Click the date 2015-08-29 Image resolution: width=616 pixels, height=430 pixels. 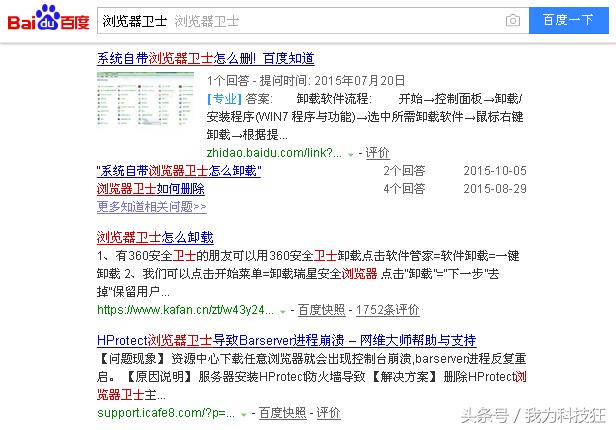click(495, 189)
